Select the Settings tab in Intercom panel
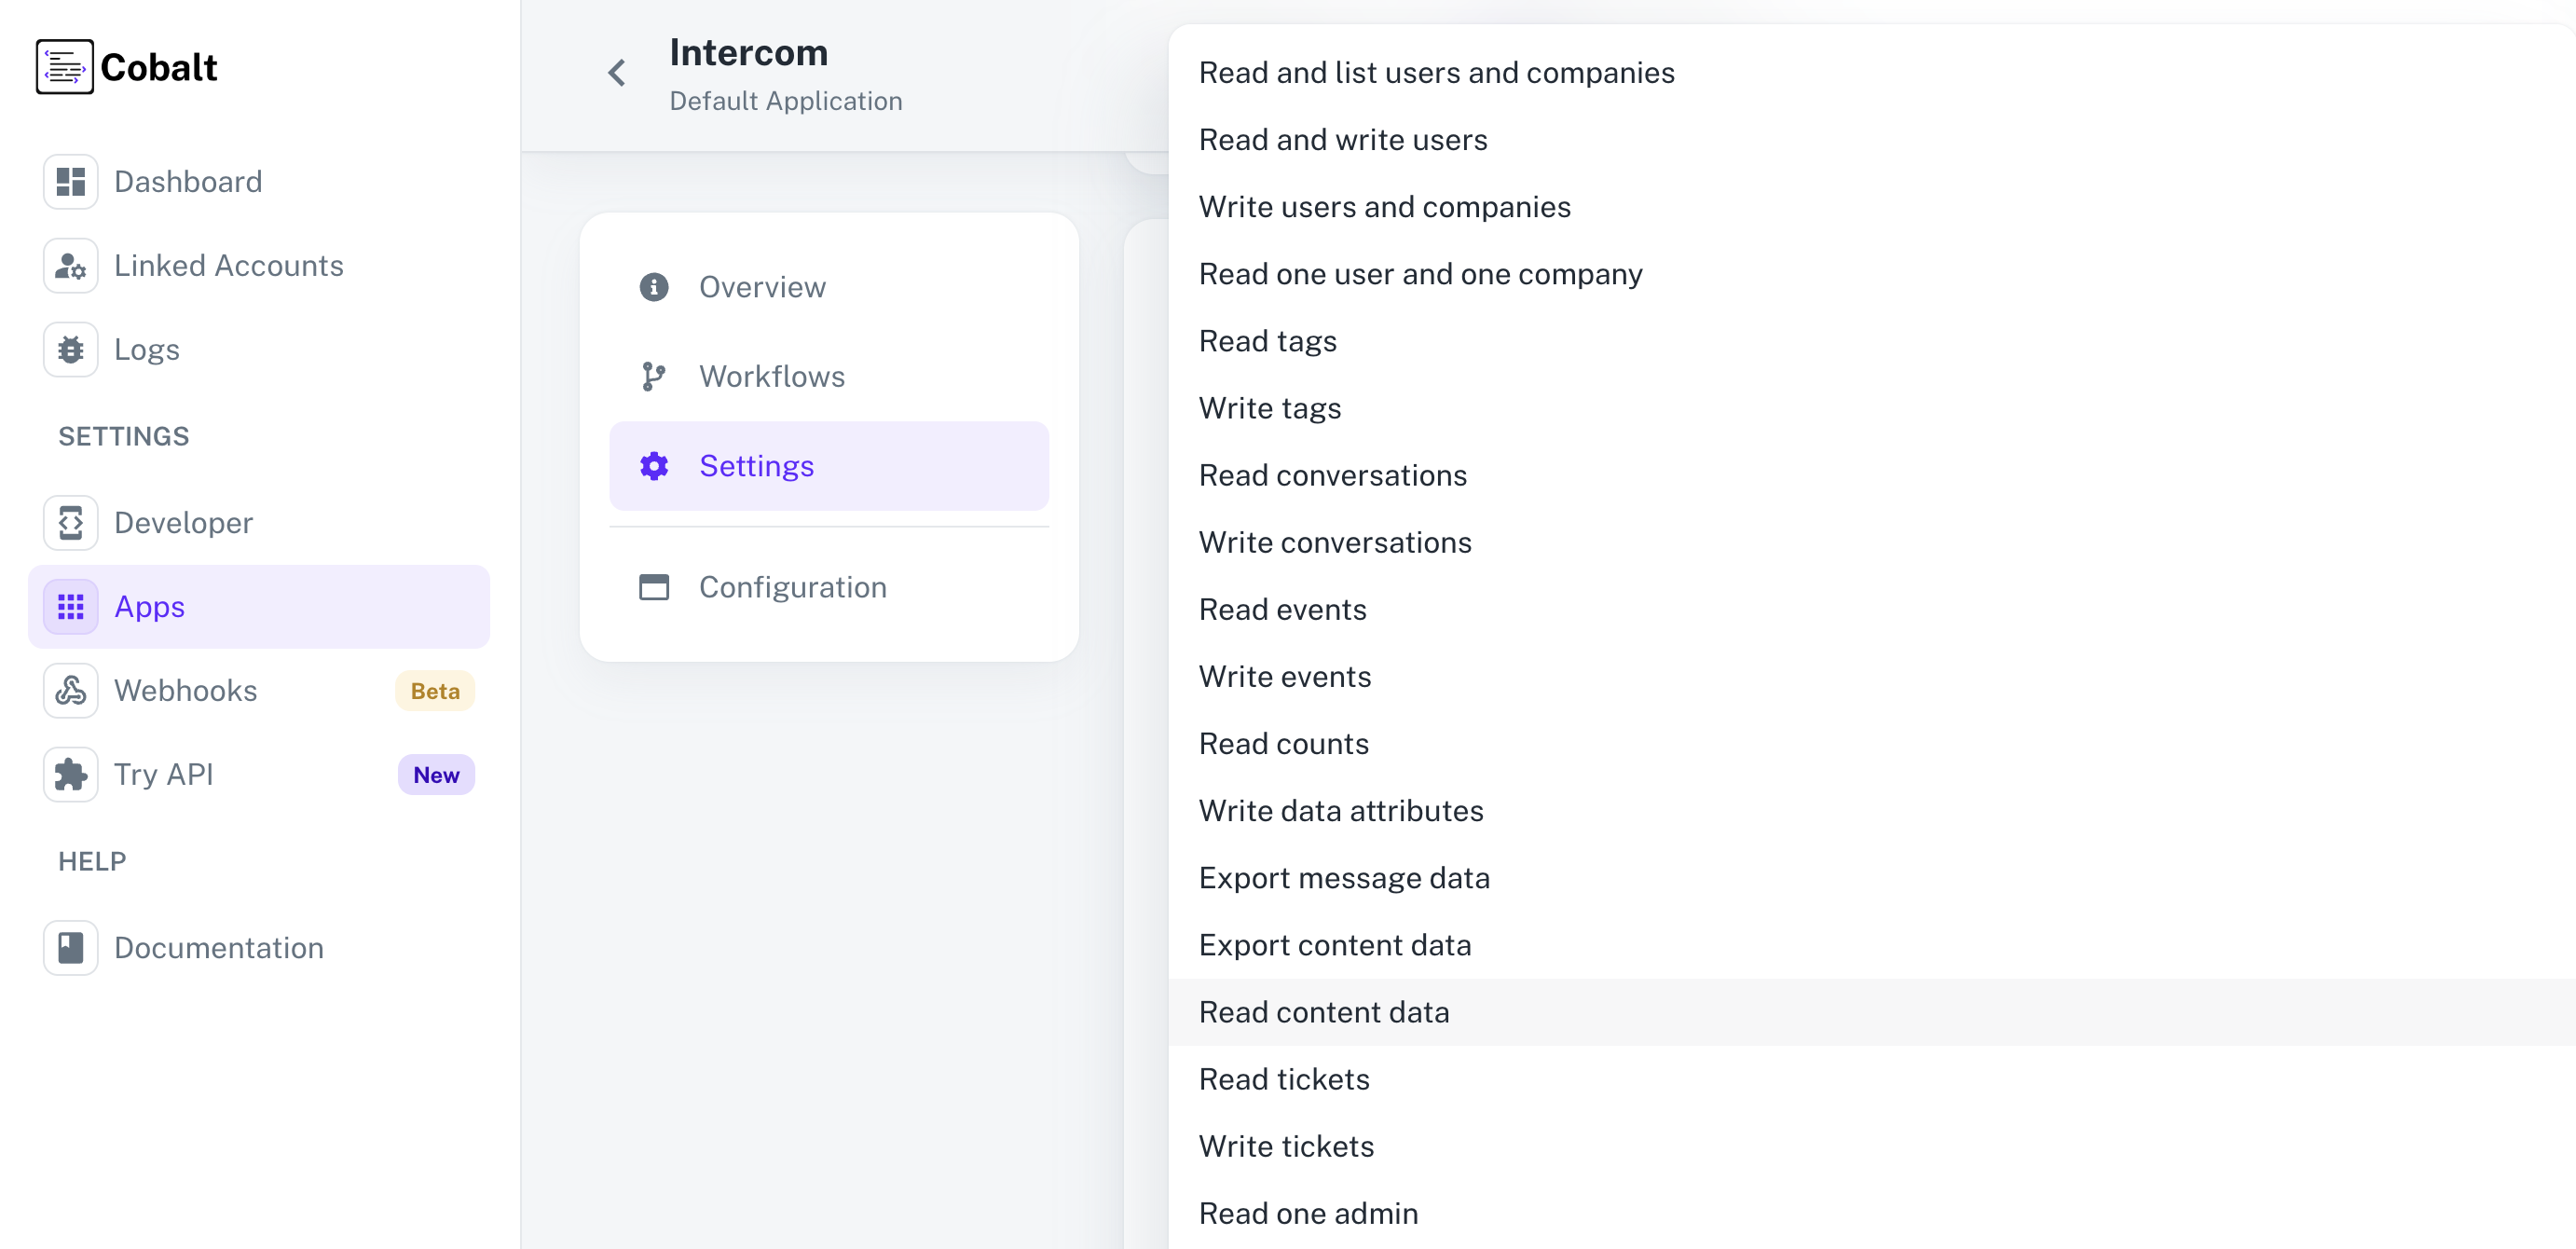This screenshot has height=1249, width=2576. coord(756,466)
